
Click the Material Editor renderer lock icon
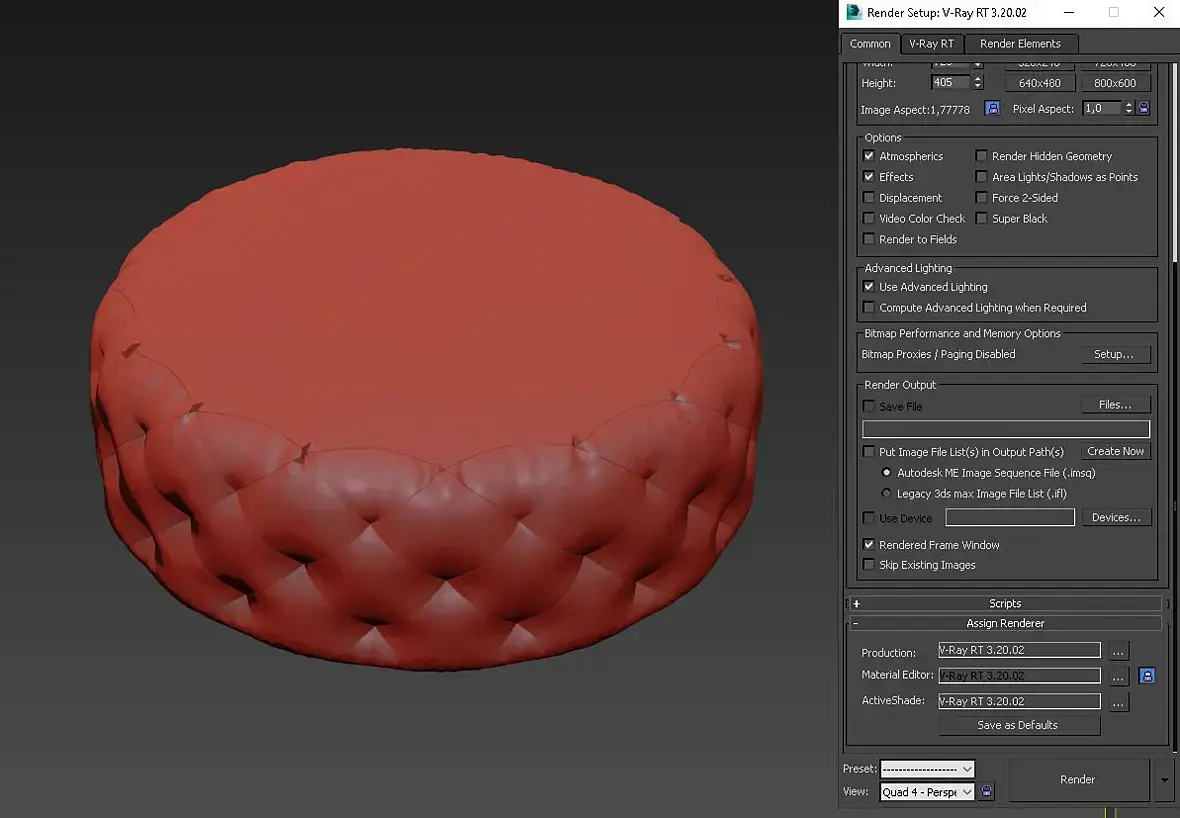point(1146,676)
